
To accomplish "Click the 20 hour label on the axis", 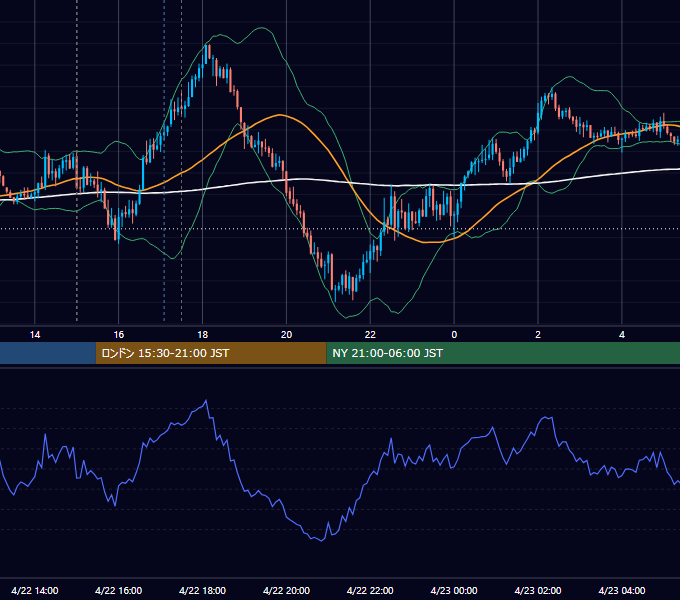I will 286,335.
